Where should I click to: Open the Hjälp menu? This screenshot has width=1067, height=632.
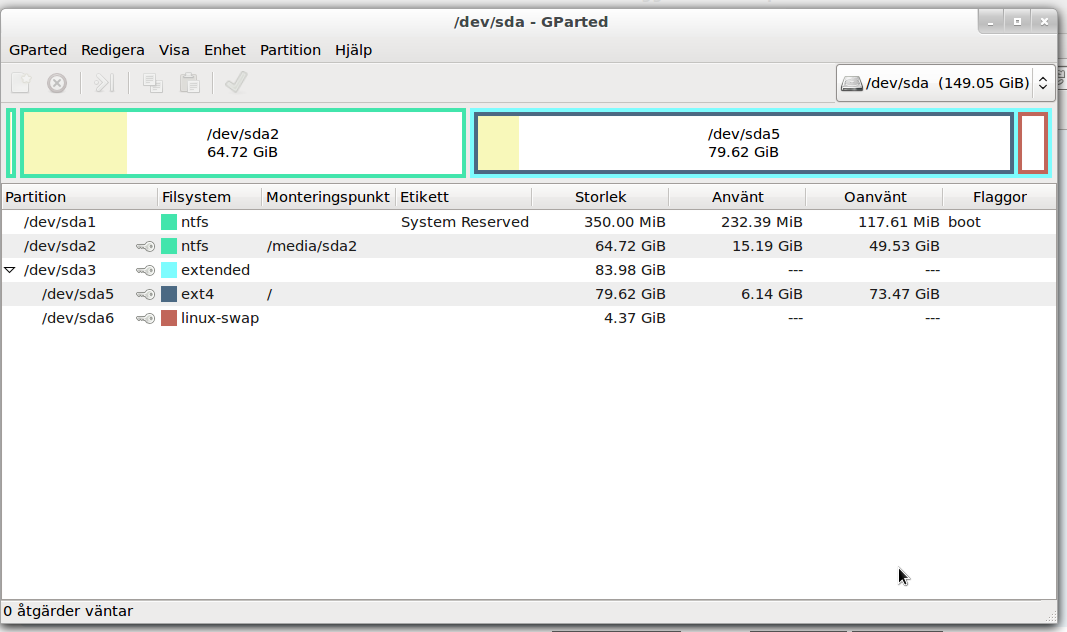point(353,50)
